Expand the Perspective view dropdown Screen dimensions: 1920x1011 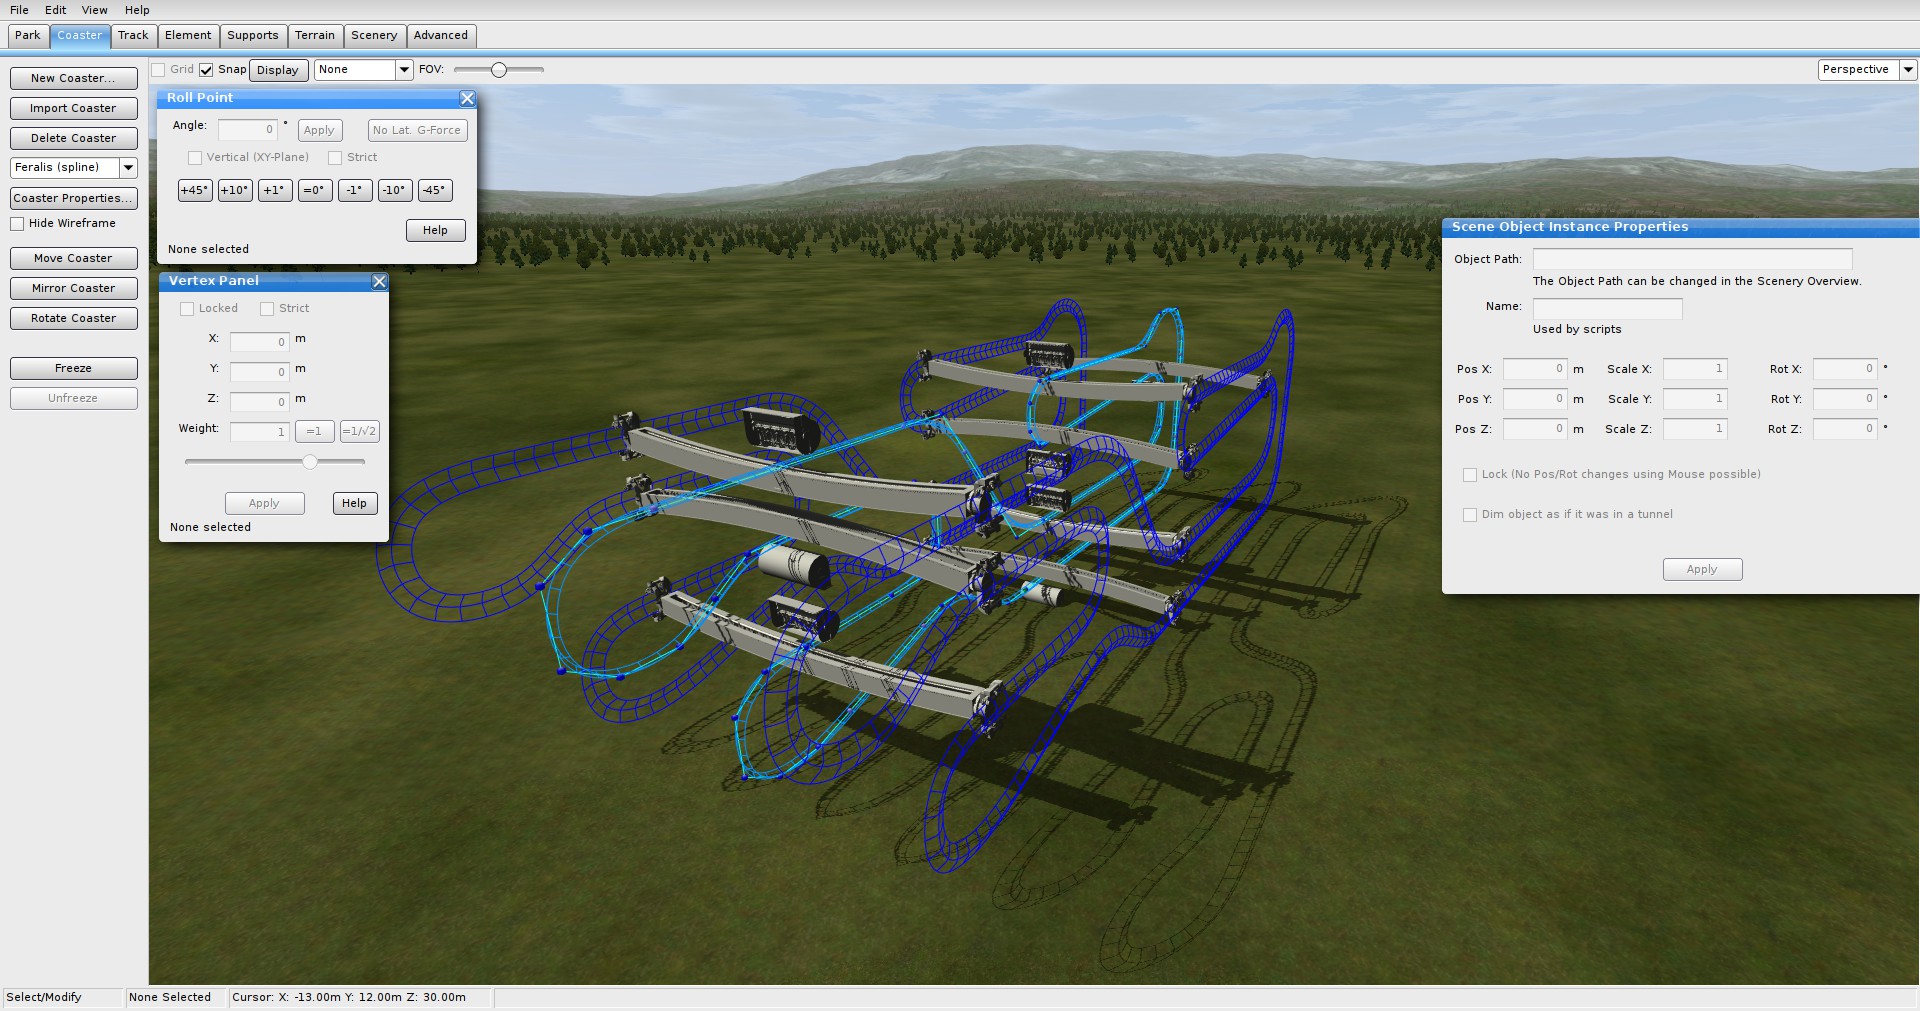coord(1907,70)
